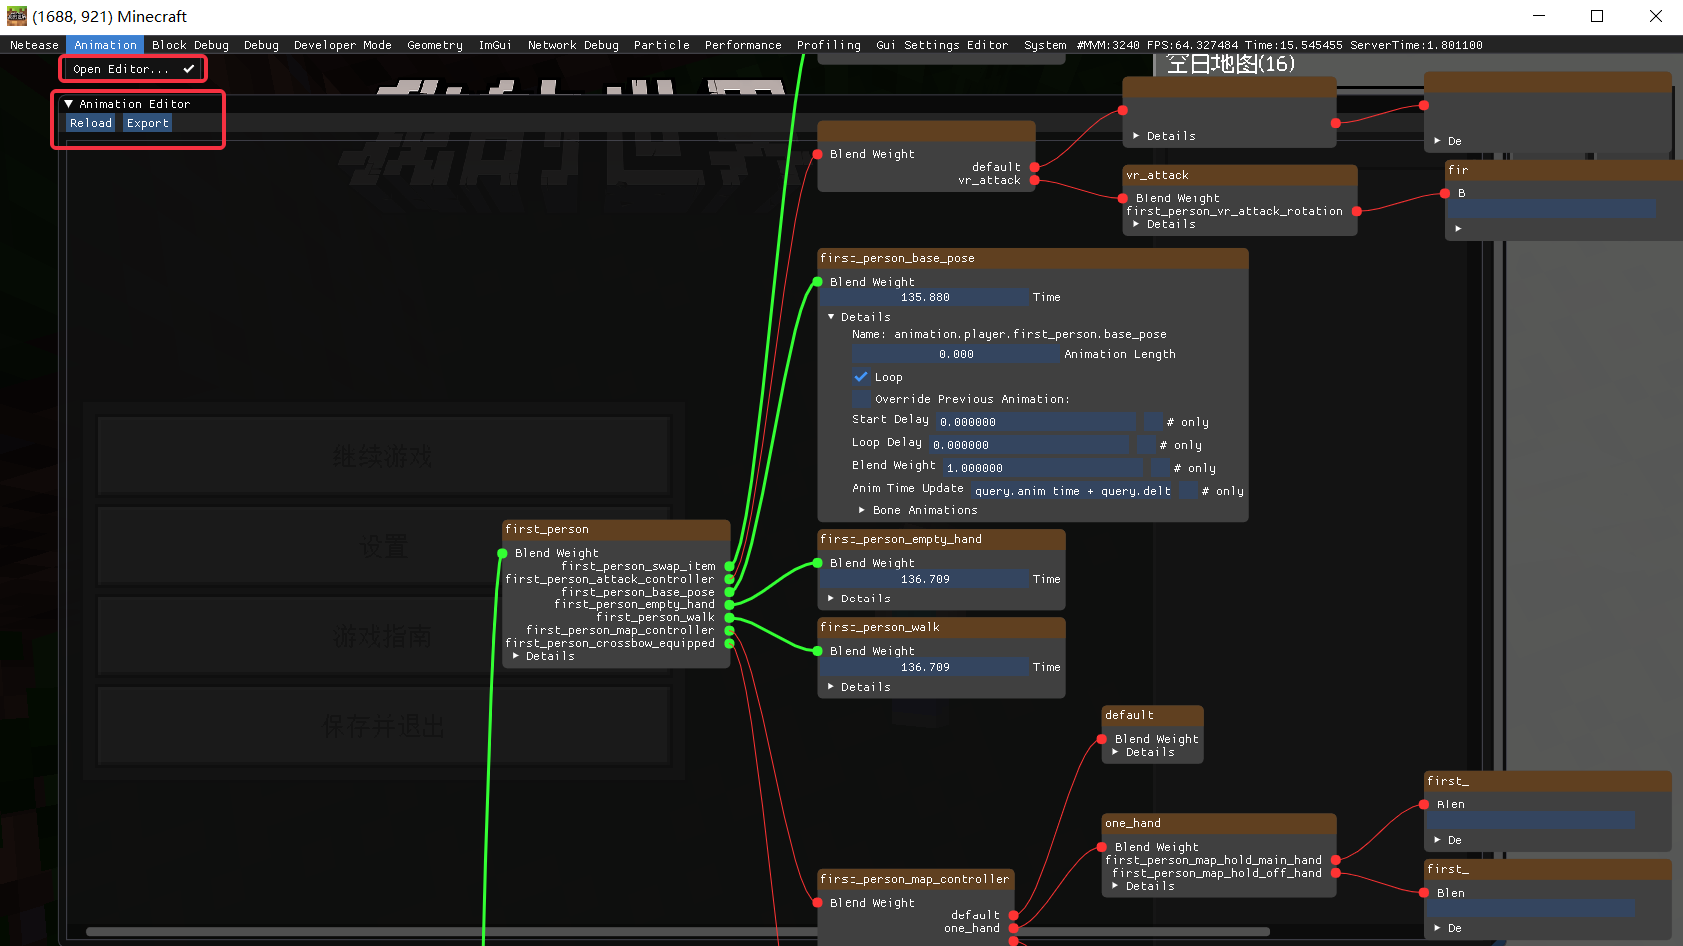Toggle the Start Delay '# only' checkbox

pos(1152,422)
